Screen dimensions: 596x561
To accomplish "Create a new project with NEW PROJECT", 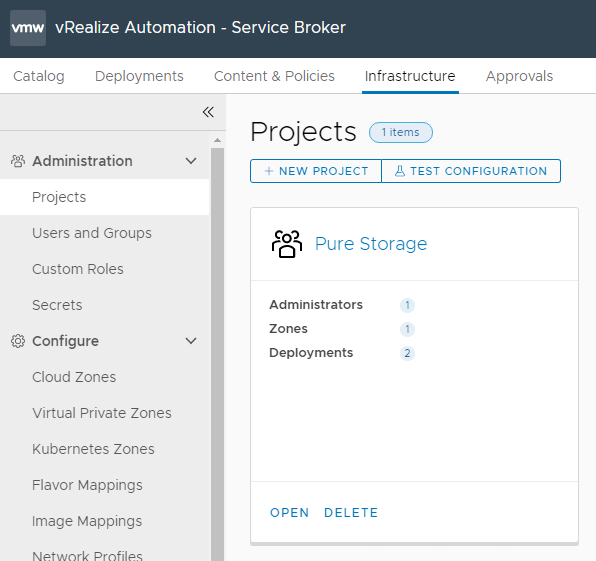I will coord(316,171).
